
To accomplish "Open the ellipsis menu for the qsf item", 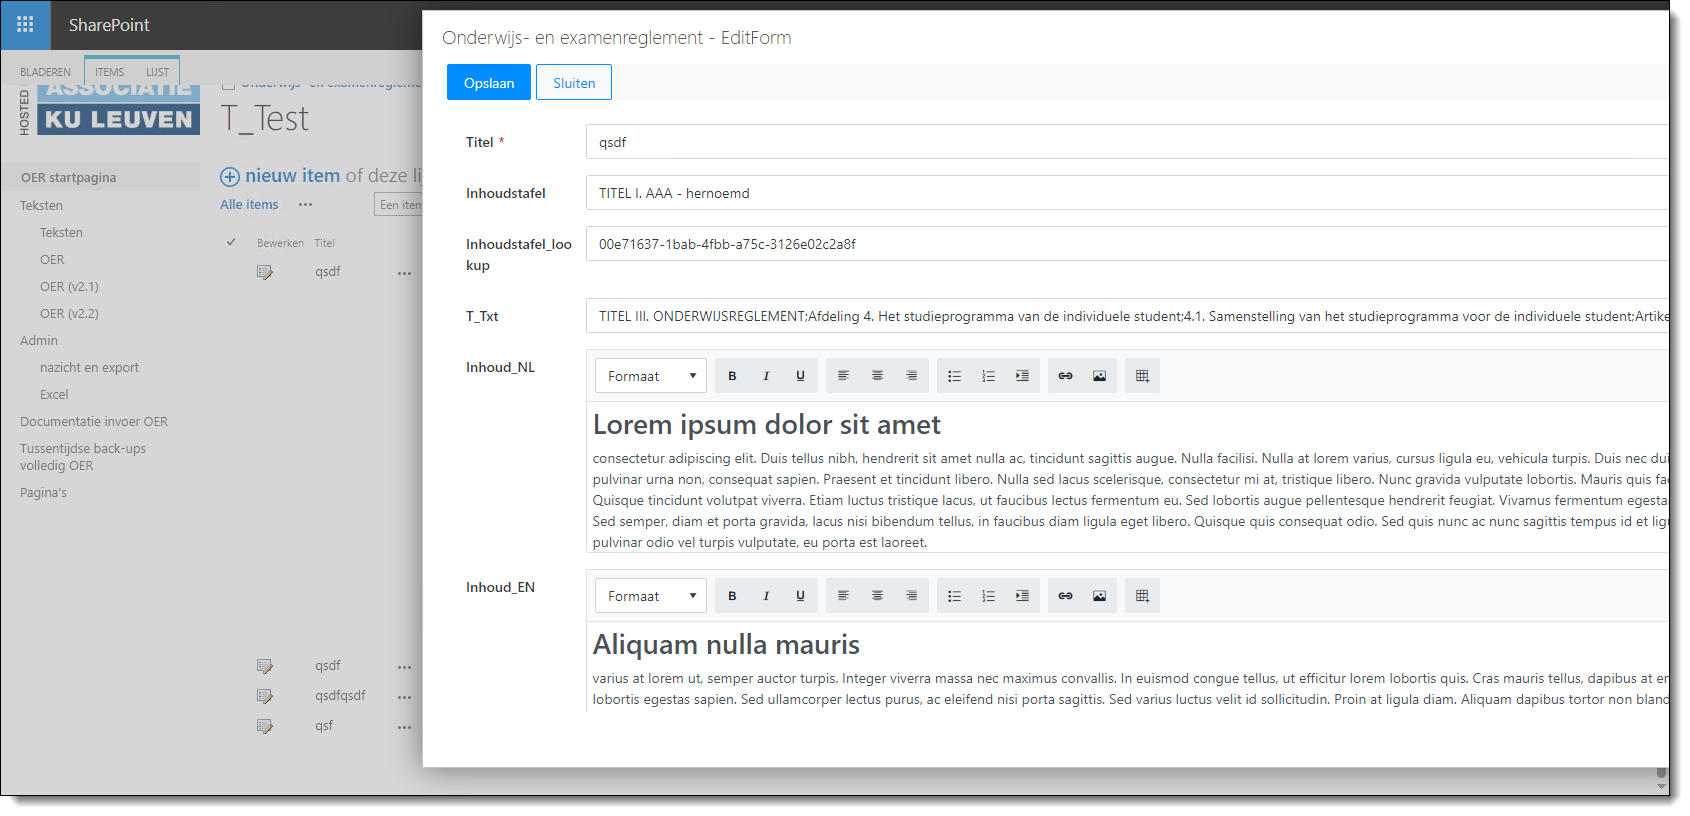I will (404, 727).
